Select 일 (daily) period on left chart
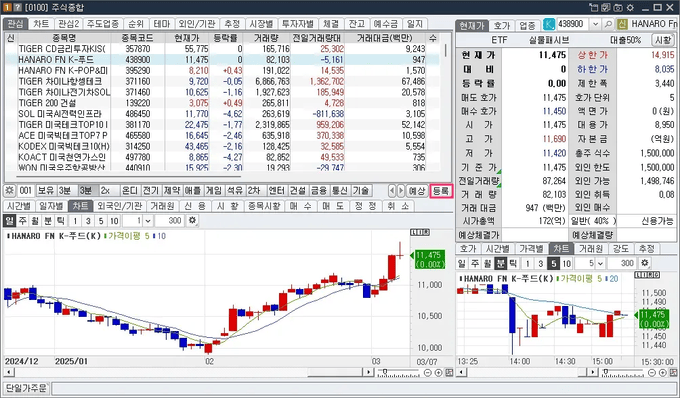The width and height of the screenshot is (680, 398). point(9,221)
